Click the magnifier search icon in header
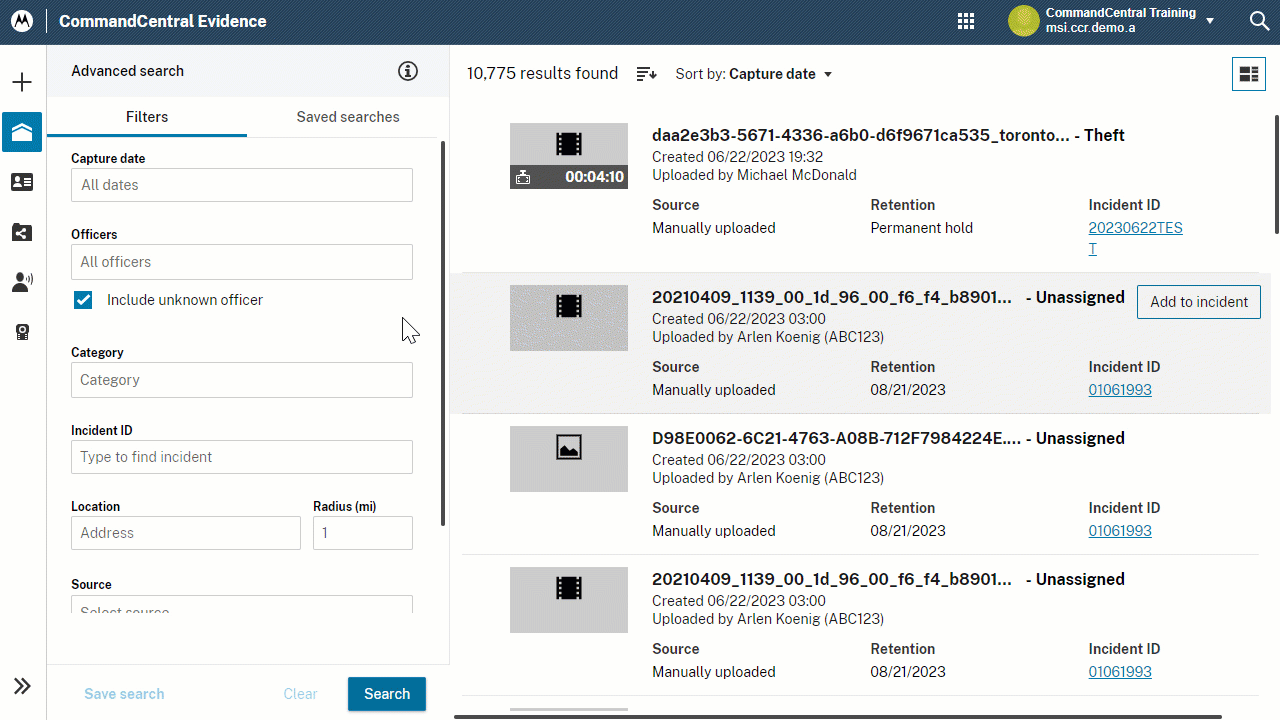Image resolution: width=1280 pixels, height=720 pixels. click(1259, 21)
